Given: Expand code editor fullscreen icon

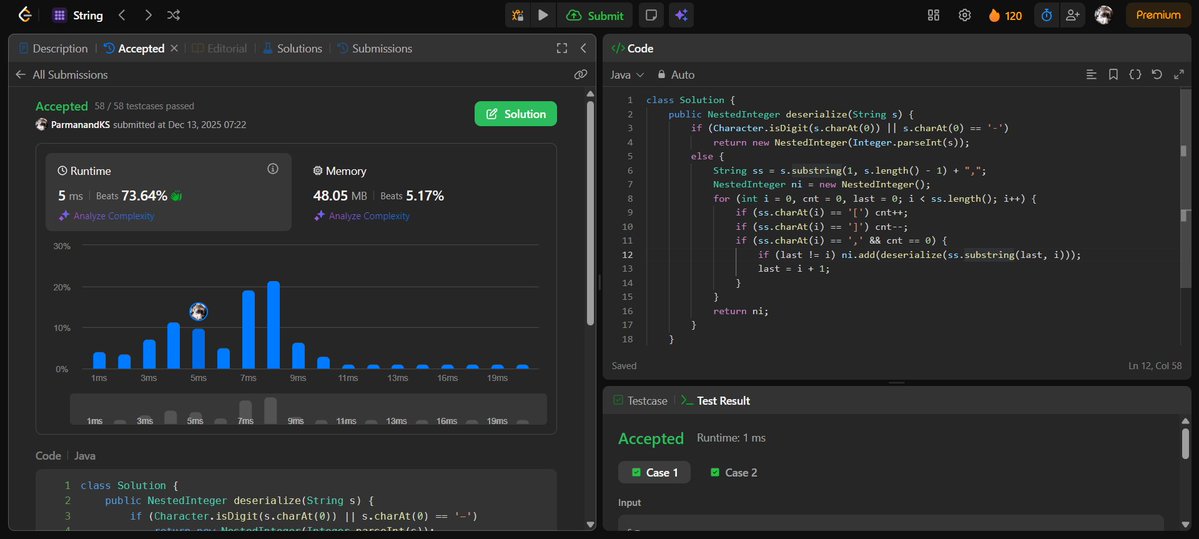Looking at the screenshot, I should point(1178,75).
